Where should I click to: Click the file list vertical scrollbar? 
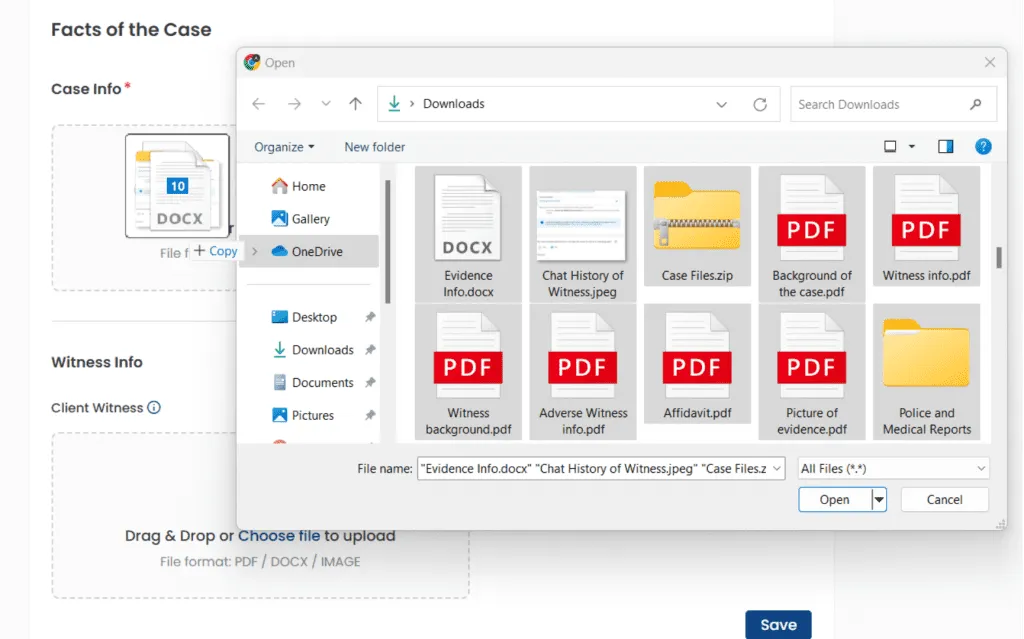coord(999,257)
